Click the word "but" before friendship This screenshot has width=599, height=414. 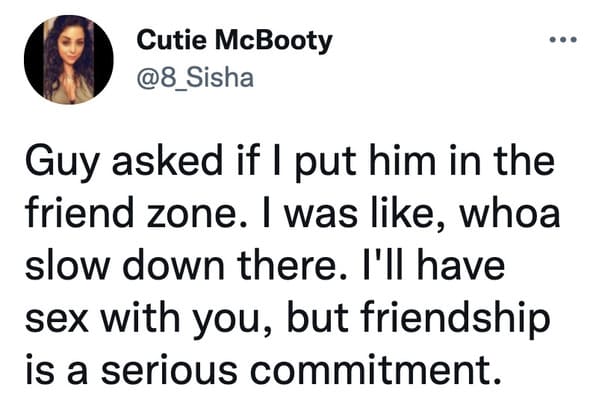(317, 317)
